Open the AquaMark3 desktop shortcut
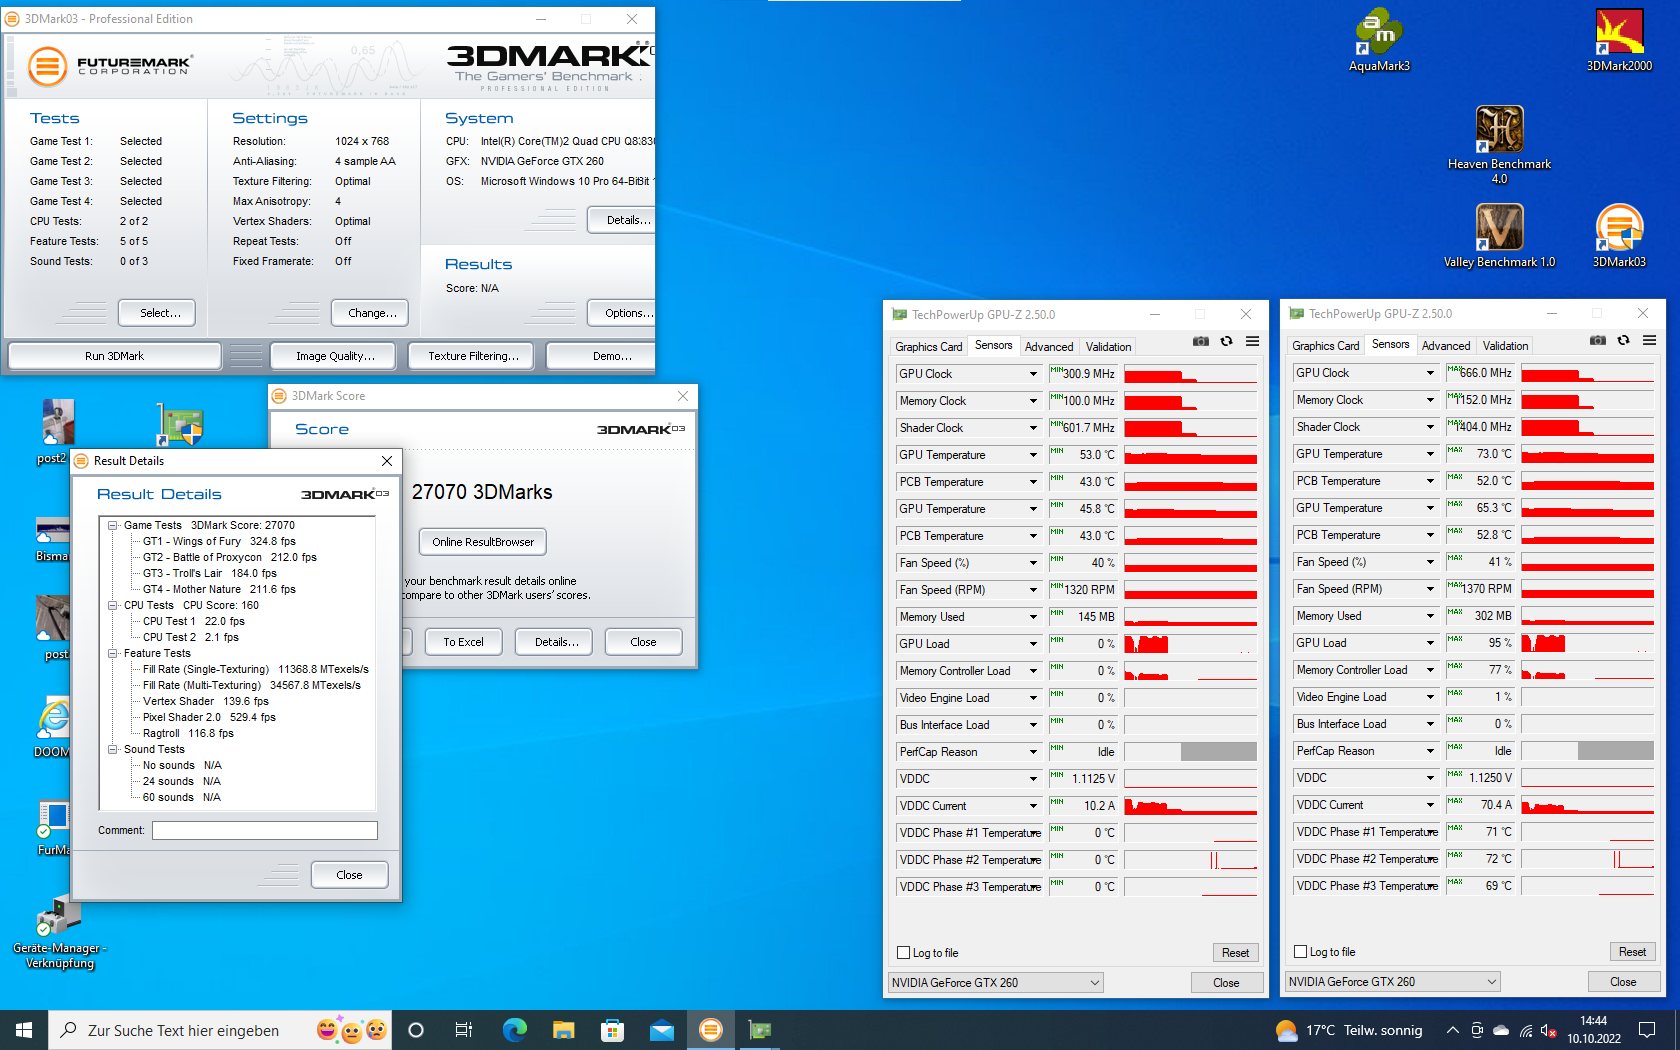 pyautogui.click(x=1379, y=40)
